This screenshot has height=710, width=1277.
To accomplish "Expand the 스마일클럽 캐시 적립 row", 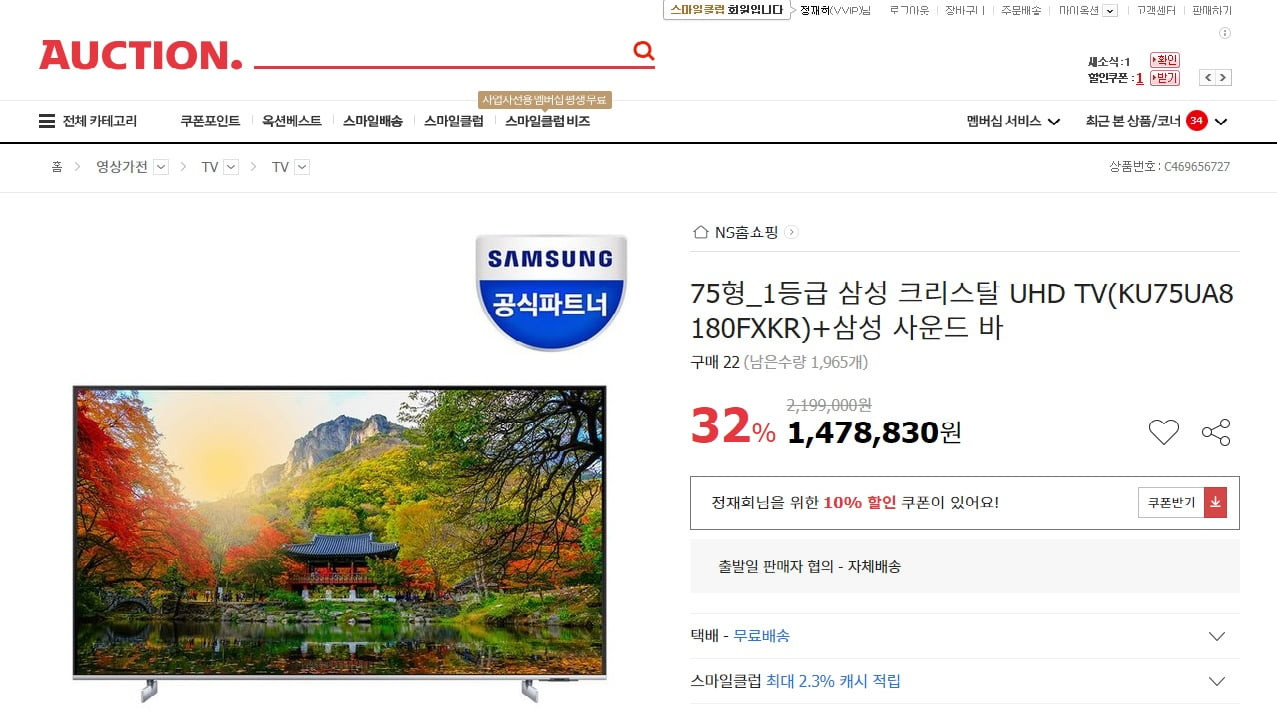I will click(965, 681).
